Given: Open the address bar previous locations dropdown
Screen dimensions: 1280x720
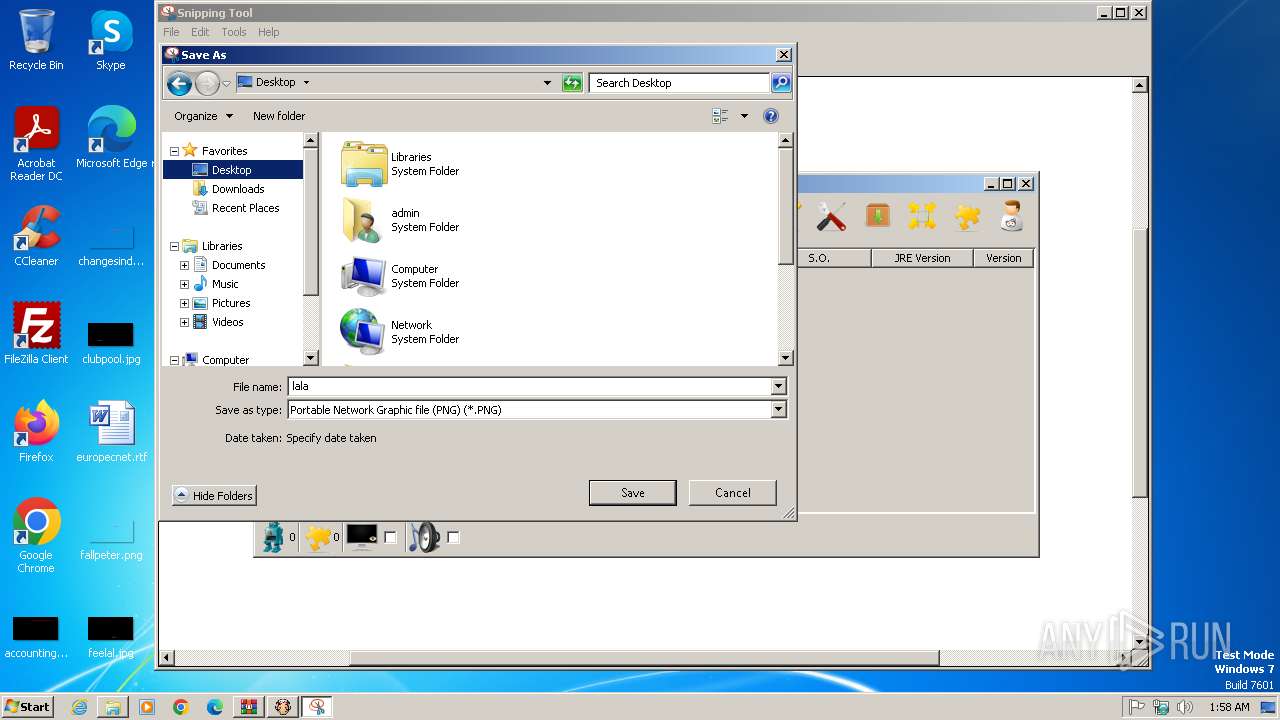Looking at the screenshot, I should [x=547, y=83].
